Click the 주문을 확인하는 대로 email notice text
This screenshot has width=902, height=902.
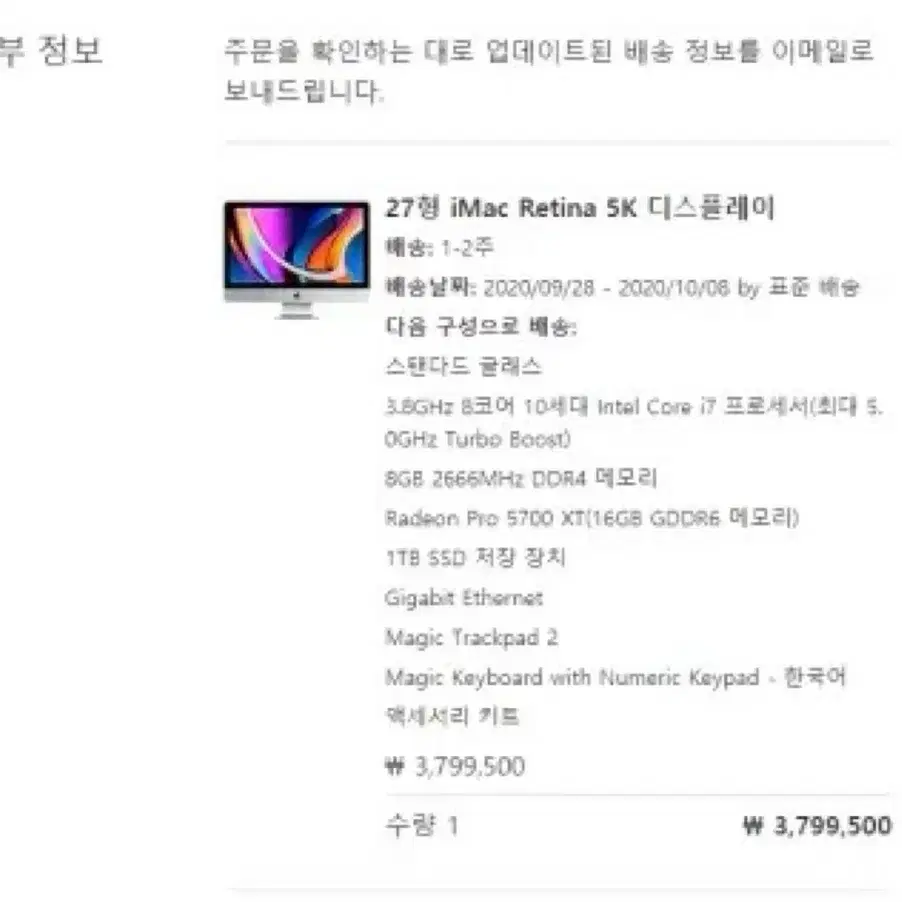tap(548, 71)
